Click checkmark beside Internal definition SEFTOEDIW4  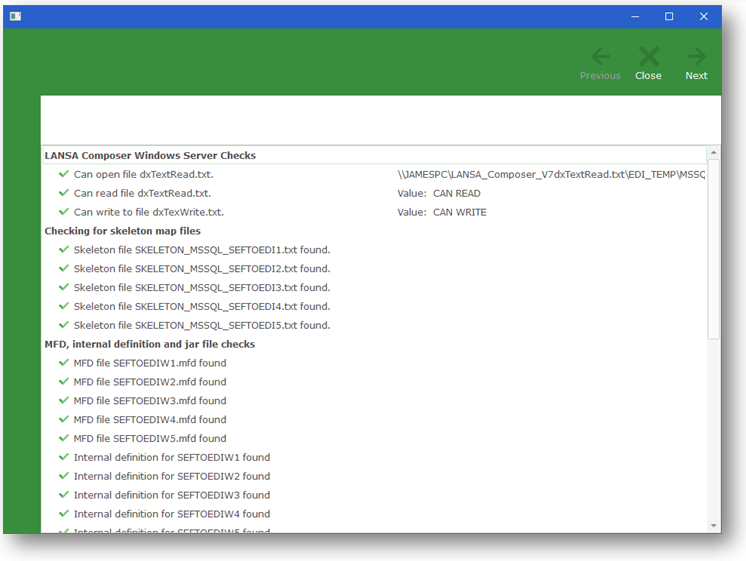pyautogui.click(x=64, y=513)
